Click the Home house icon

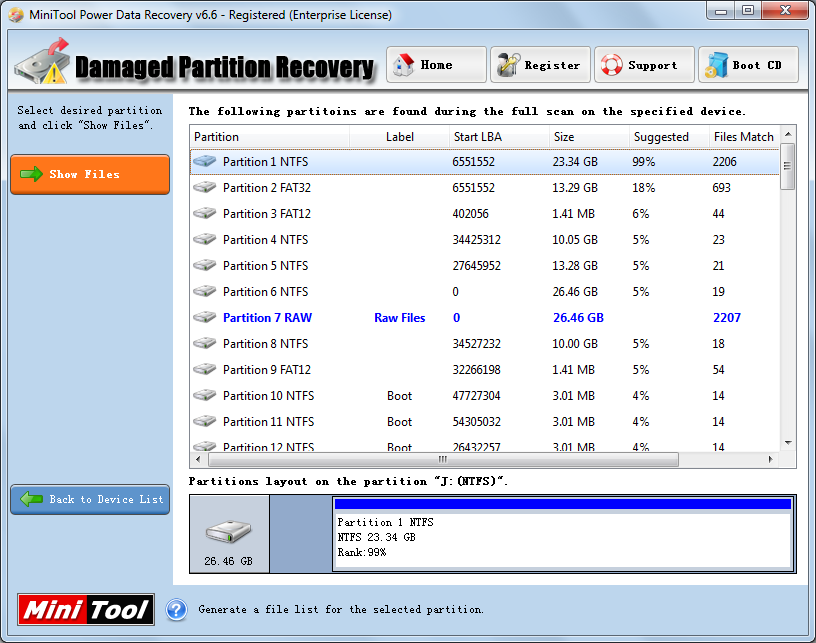[x=403, y=65]
